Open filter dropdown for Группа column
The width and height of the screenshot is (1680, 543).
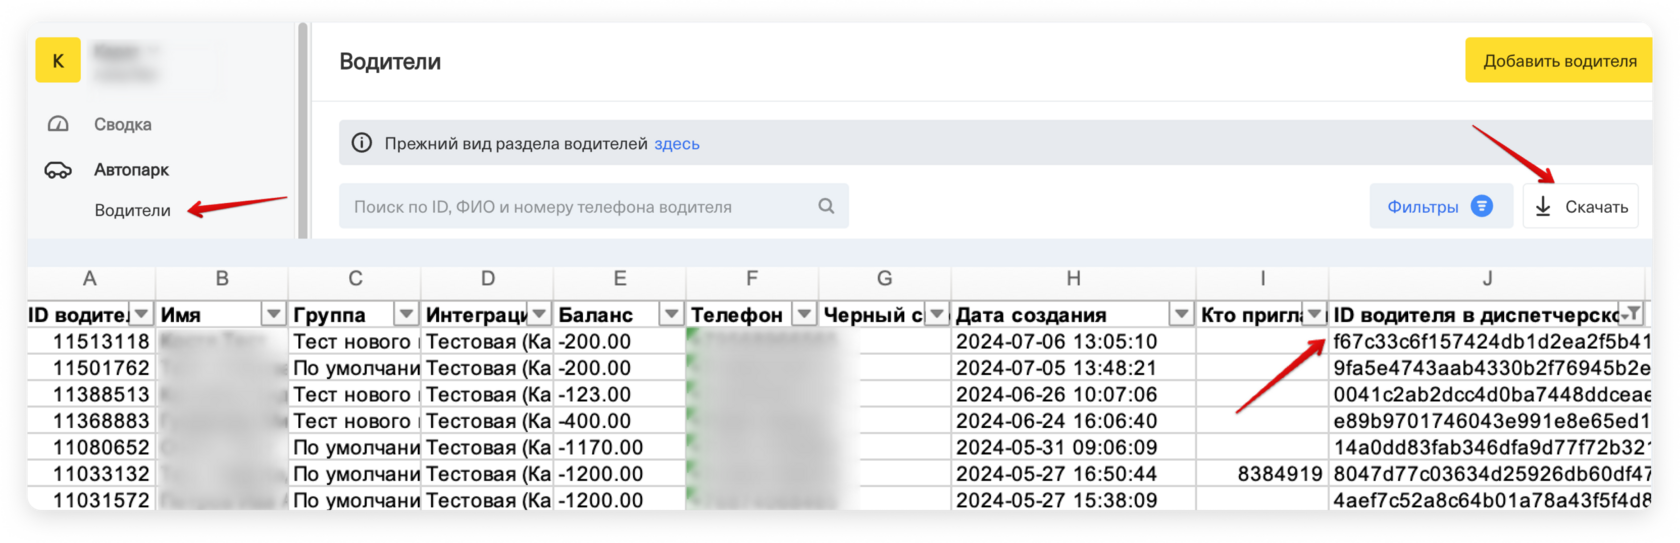[406, 315]
